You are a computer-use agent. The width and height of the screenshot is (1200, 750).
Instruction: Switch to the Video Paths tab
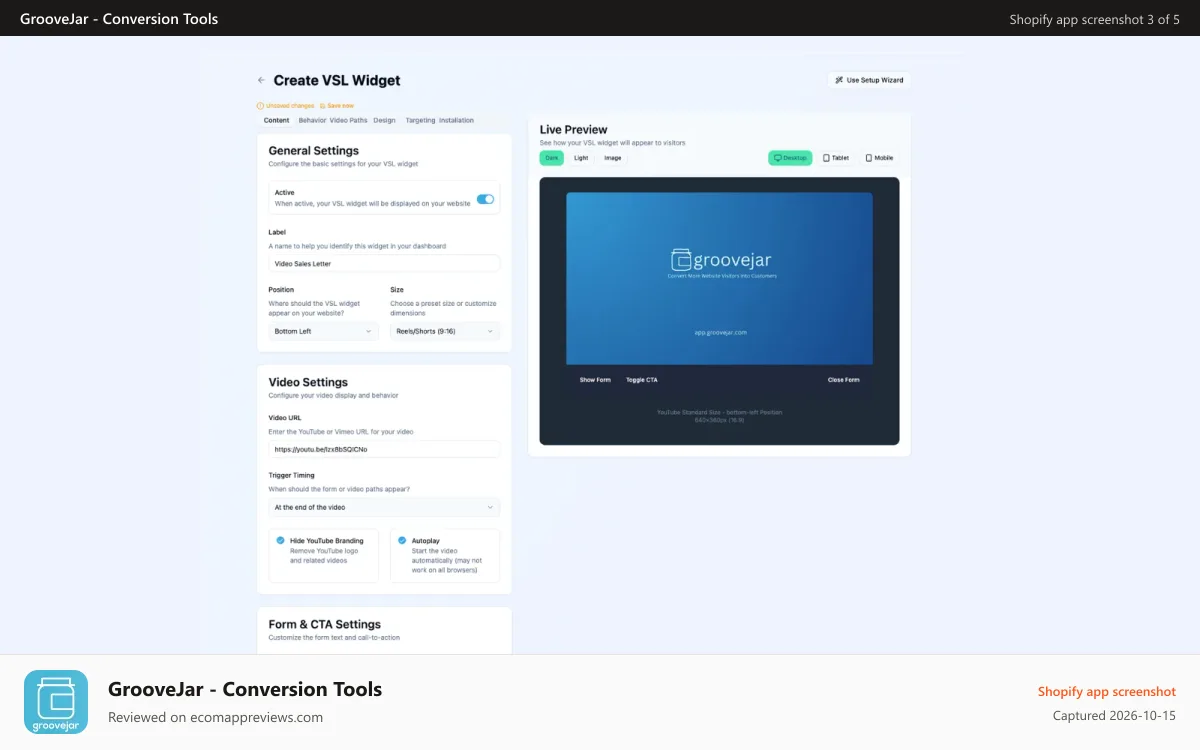(x=349, y=120)
